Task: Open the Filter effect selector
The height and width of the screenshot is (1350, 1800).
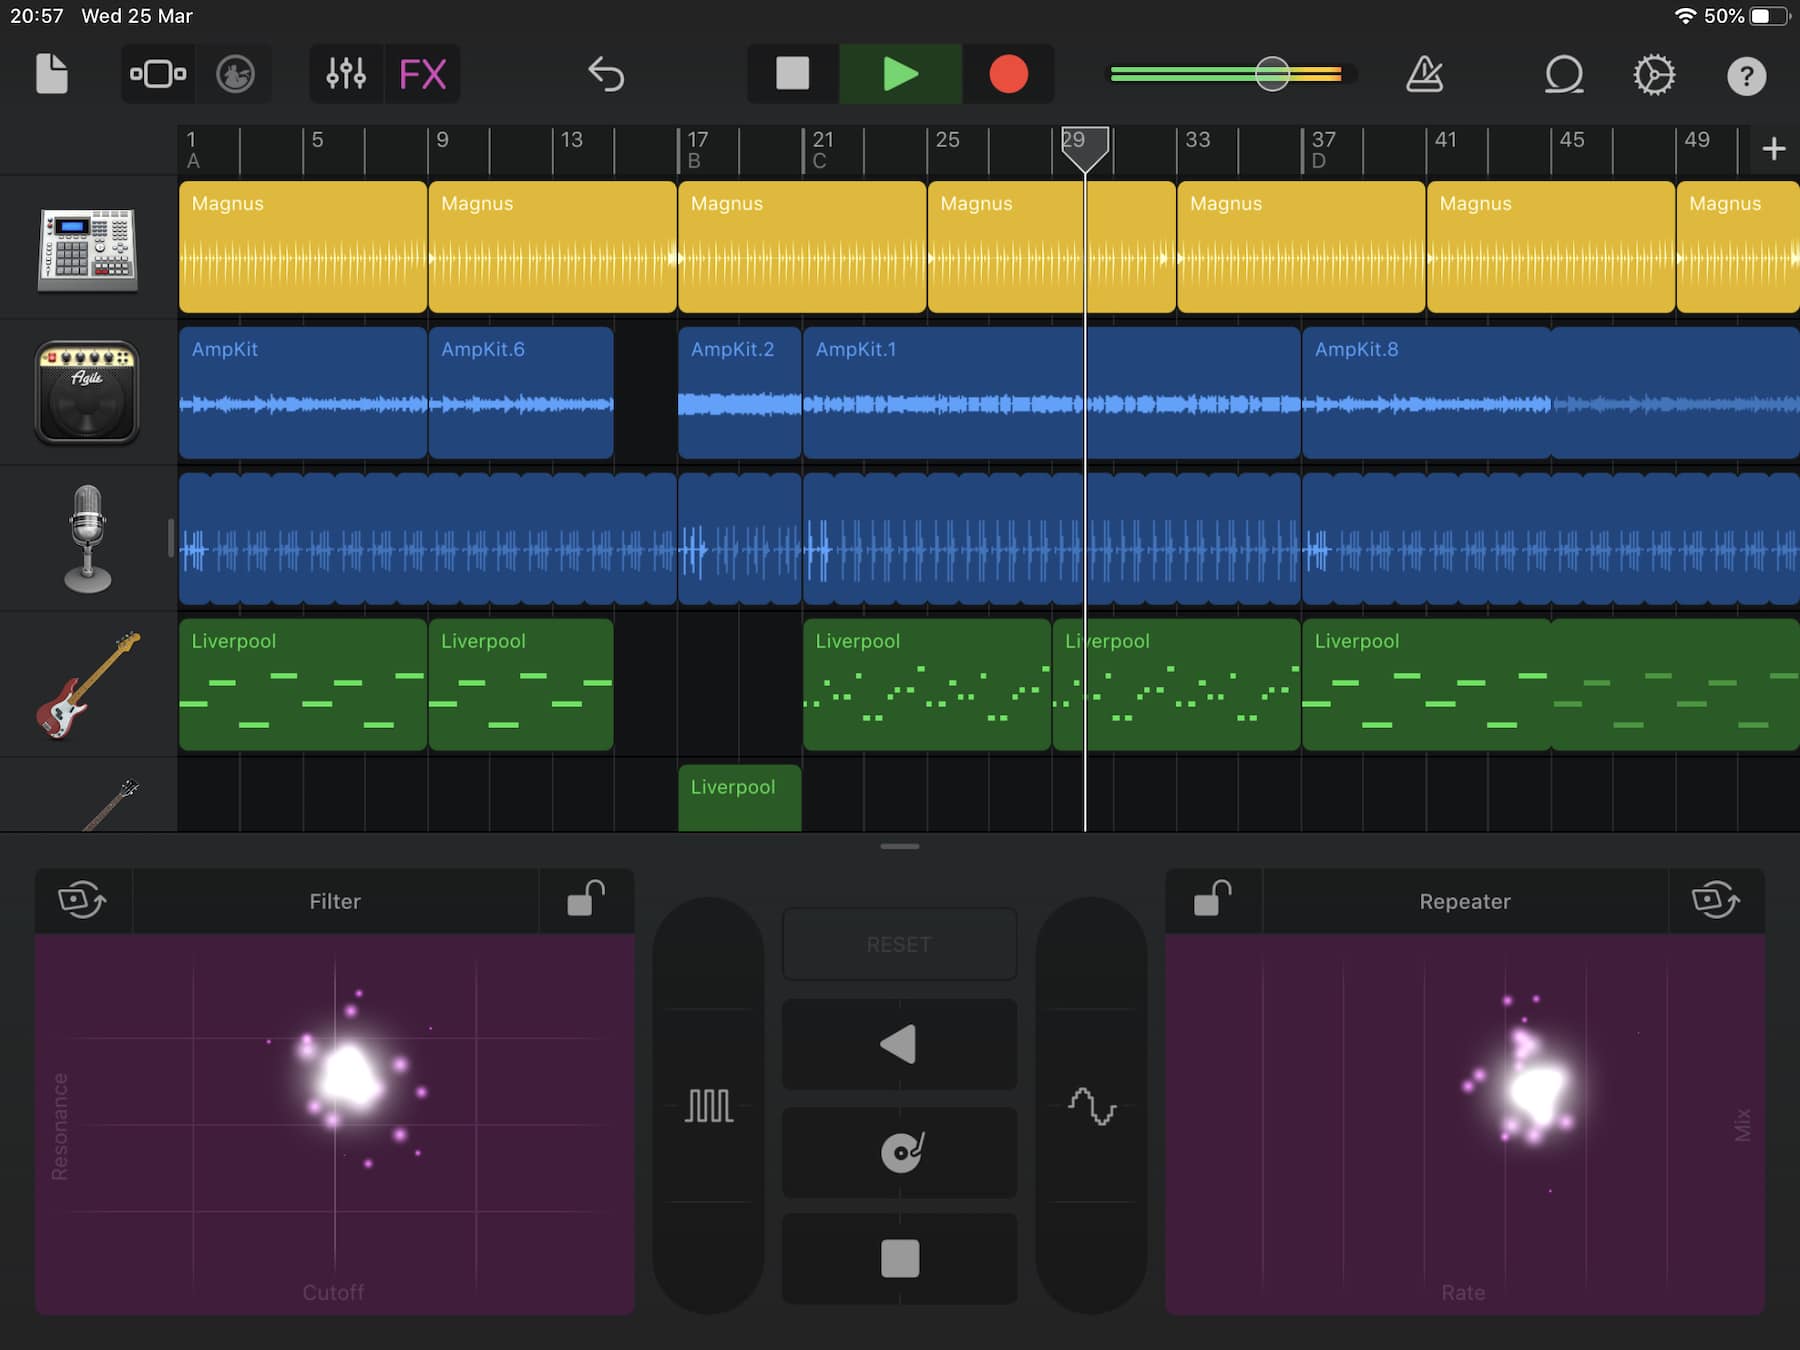Action: click(335, 901)
